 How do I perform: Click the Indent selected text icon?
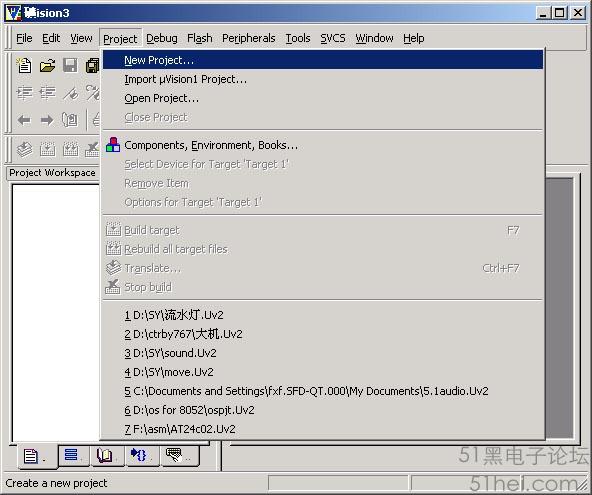tap(24, 93)
